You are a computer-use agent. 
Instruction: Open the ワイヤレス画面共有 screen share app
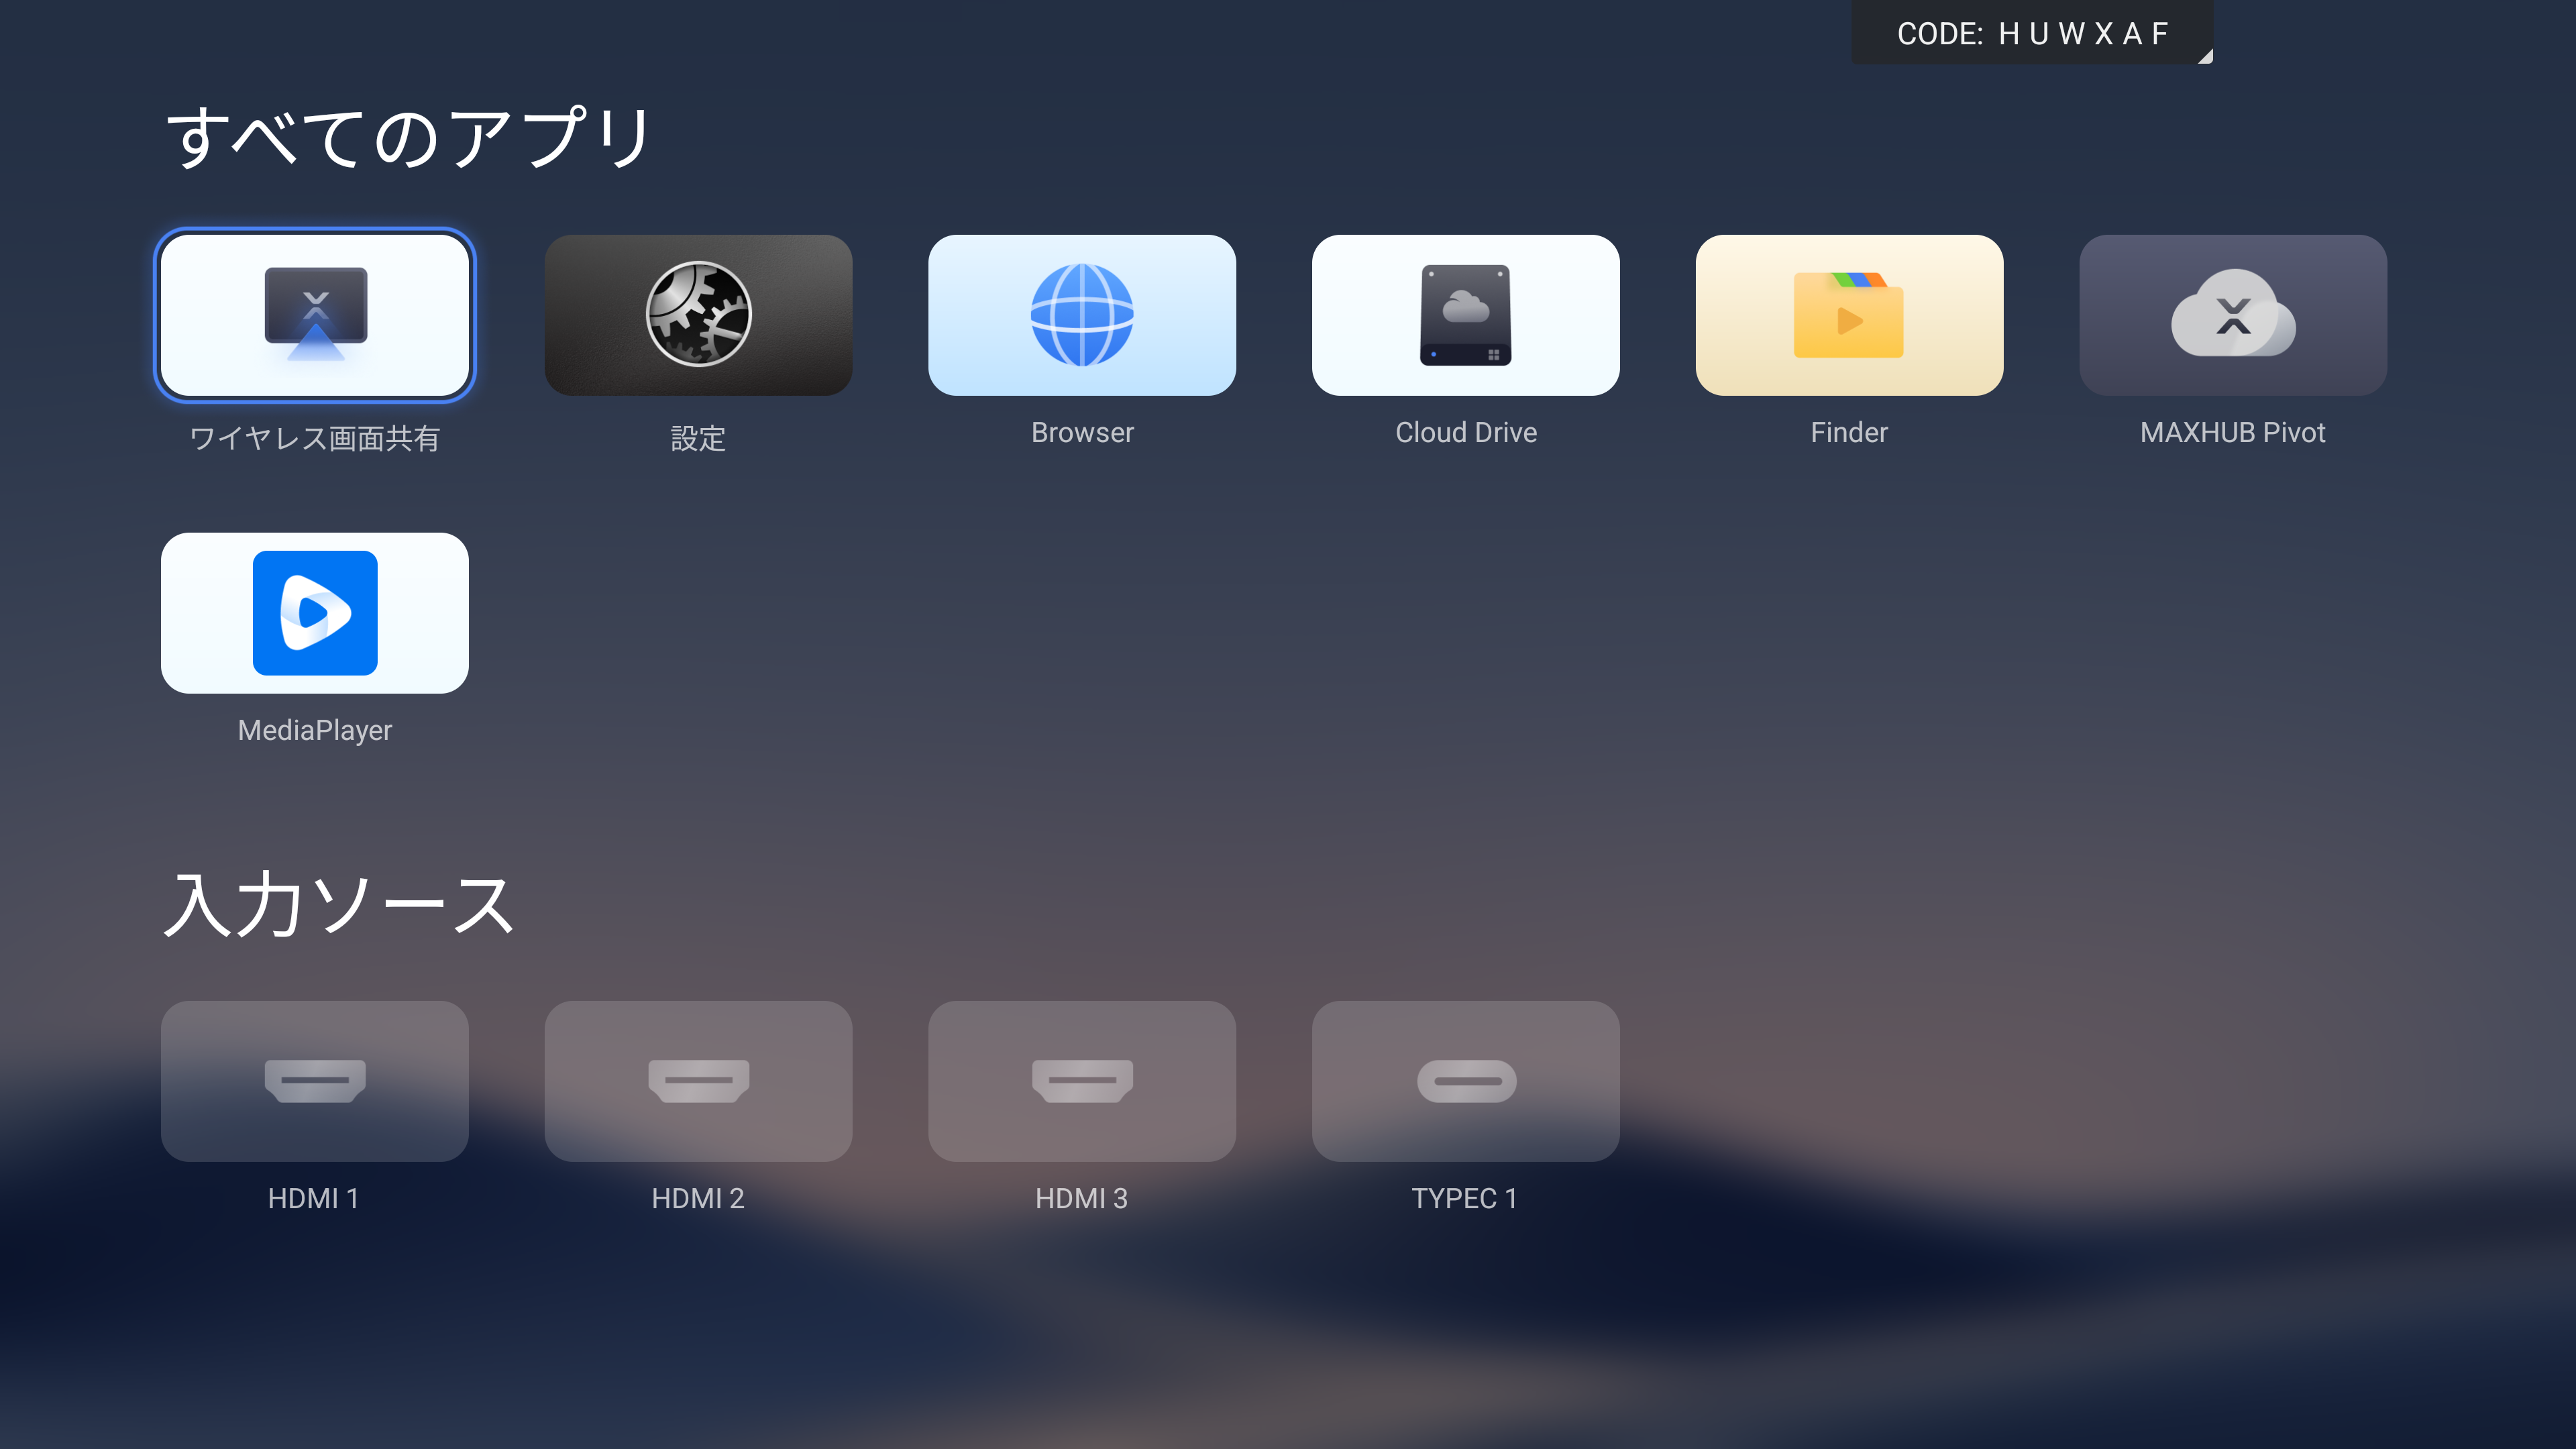click(x=314, y=315)
